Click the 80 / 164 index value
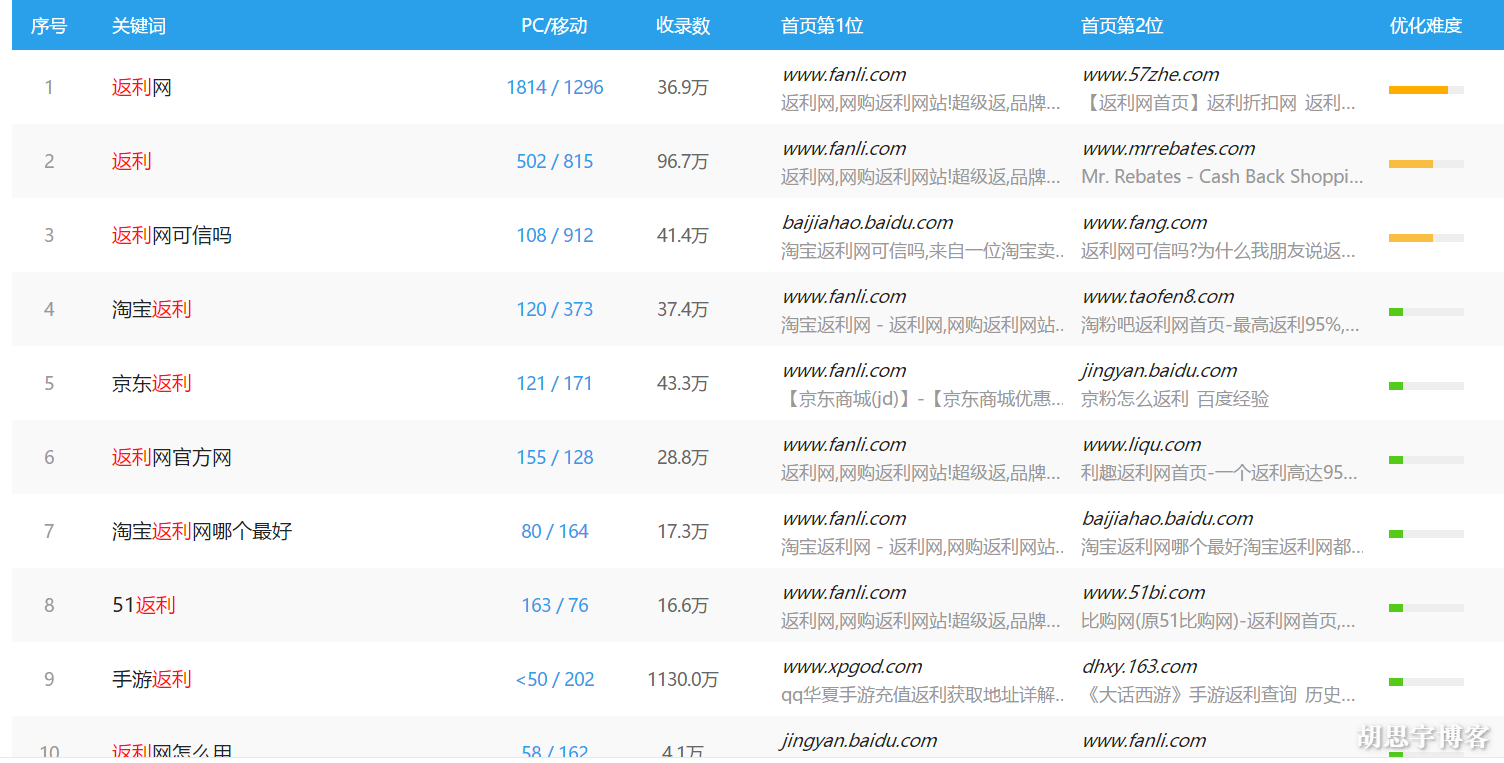Image resolution: width=1504 pixels, height=763 pixels. point(555,532)
